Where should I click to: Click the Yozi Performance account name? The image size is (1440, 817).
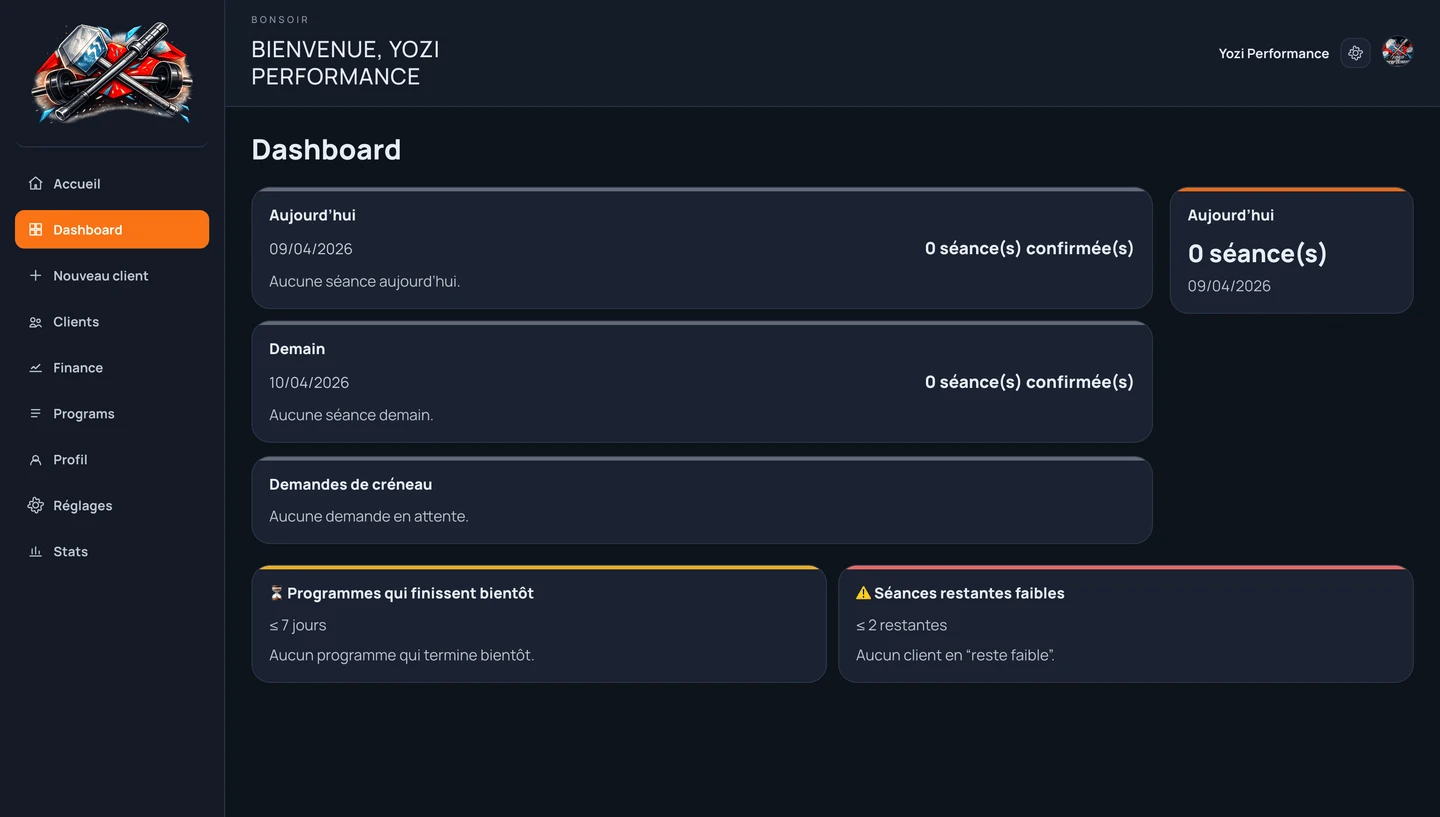[x=1273, y=54]
